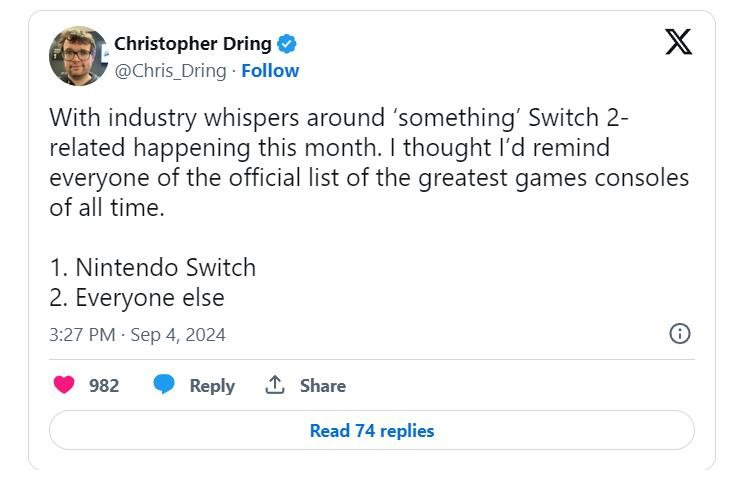Click the reply speech bubble icon
The image size is (743, 486).
pyautogui.click(x=164, y=385)
